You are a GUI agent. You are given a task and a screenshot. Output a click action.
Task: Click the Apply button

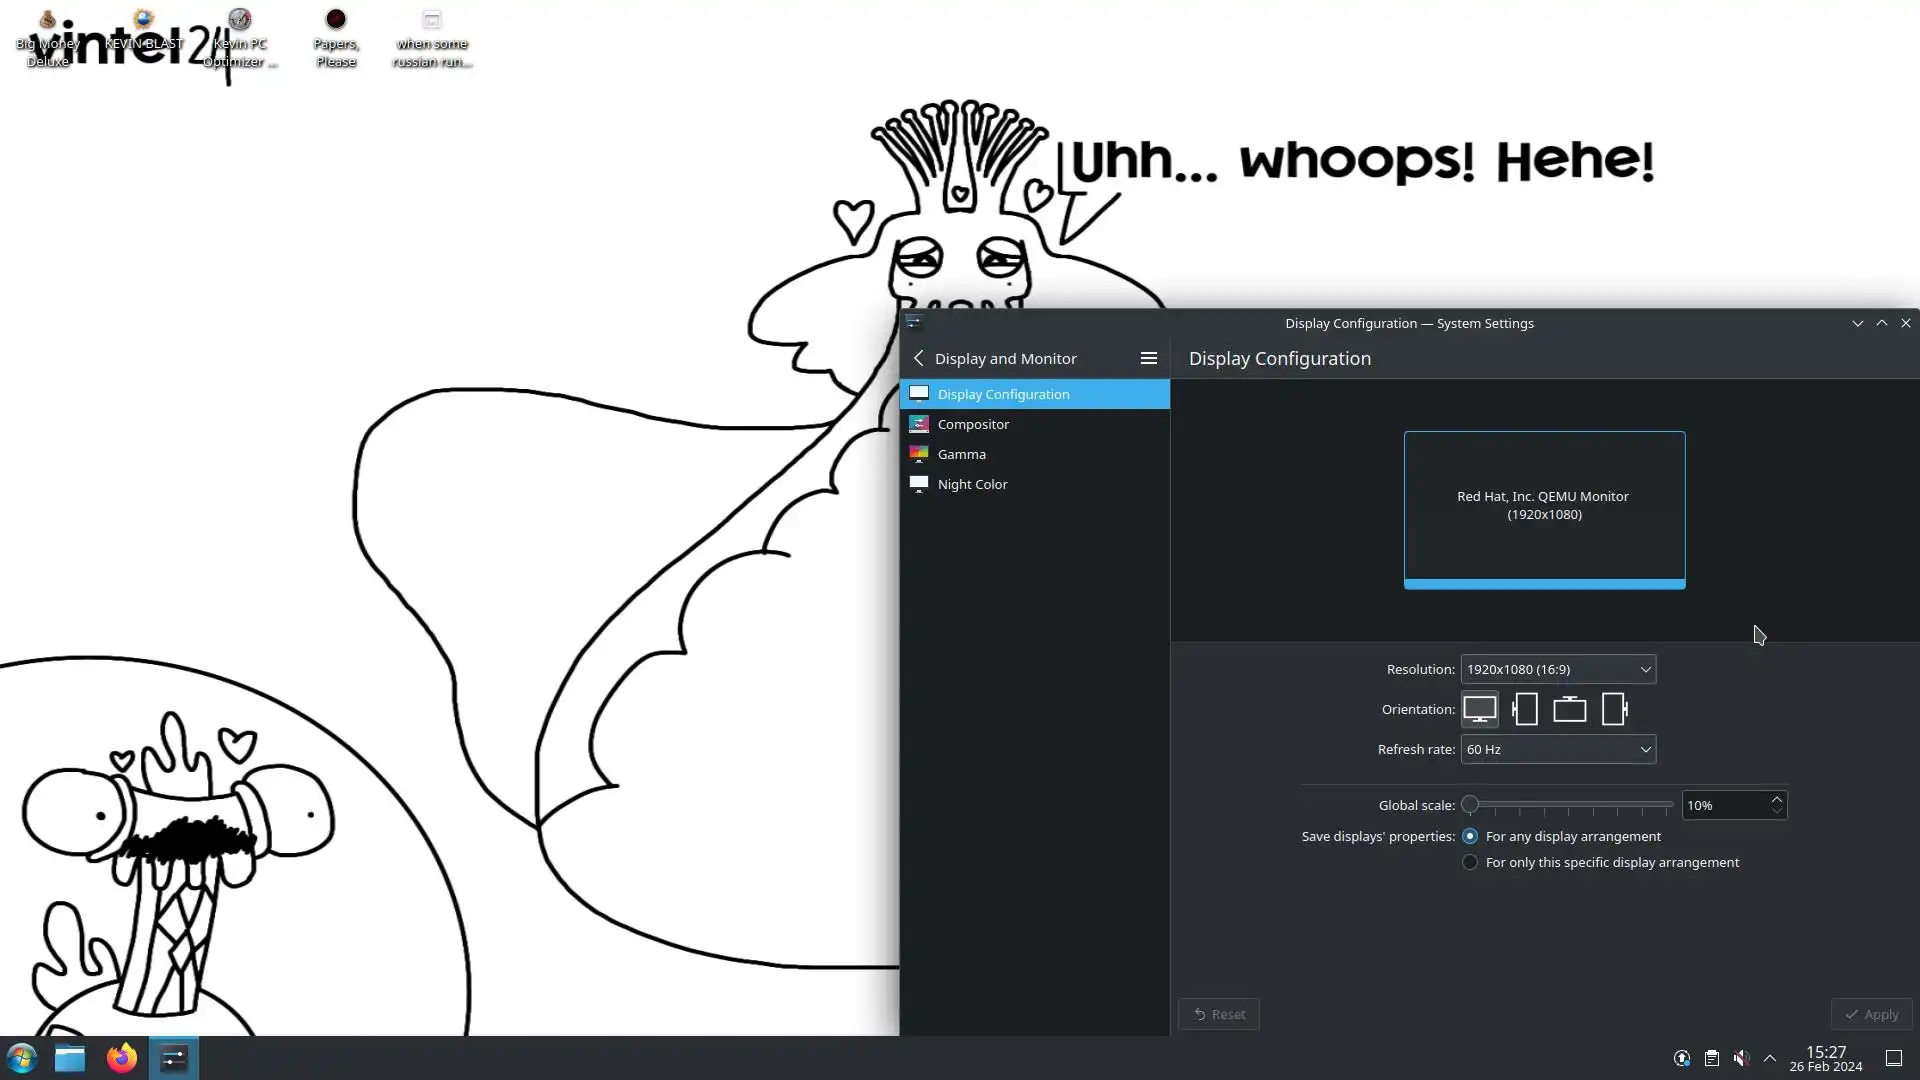(1871, 1014)
